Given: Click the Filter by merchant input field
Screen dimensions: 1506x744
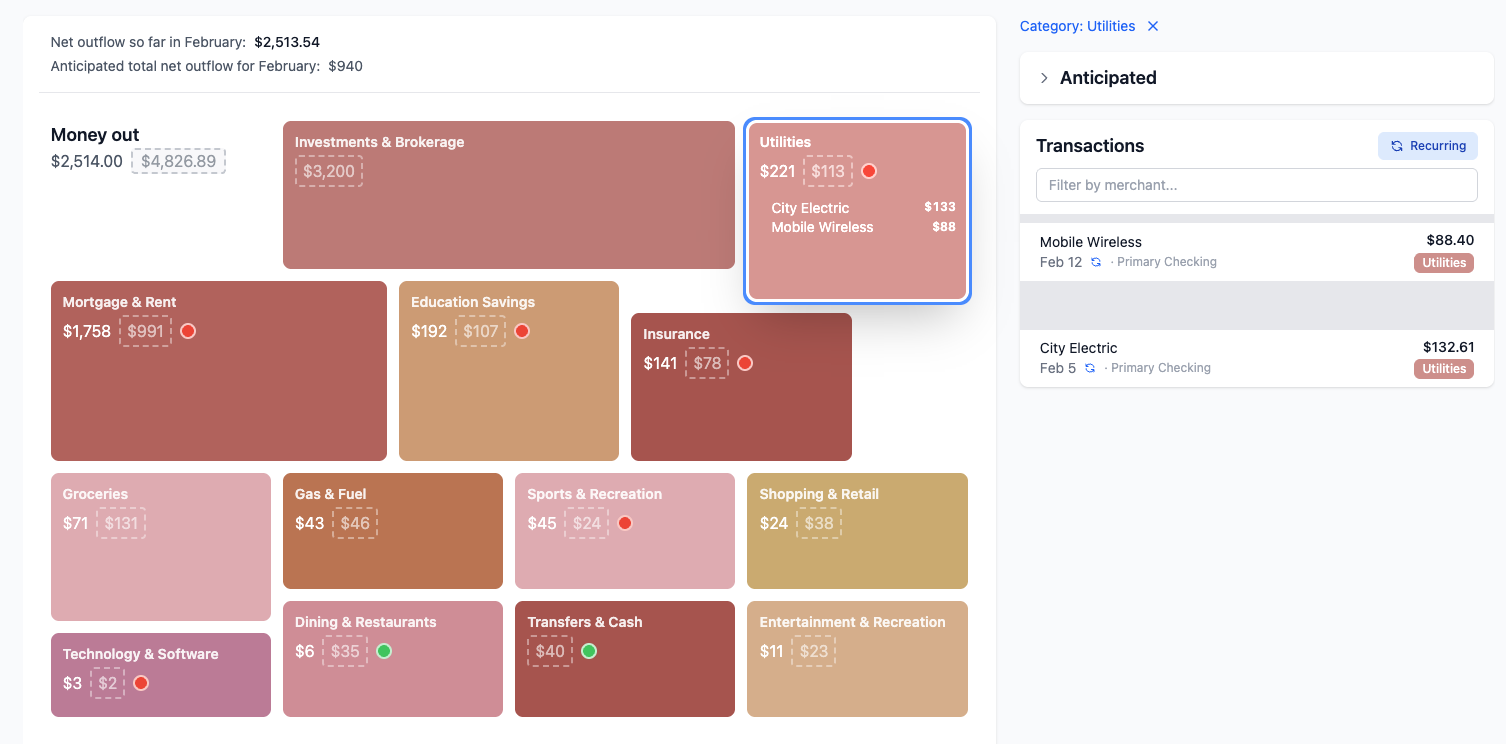Looking at the screenshot, I should pyautogui.click(x=1256, y=185).
